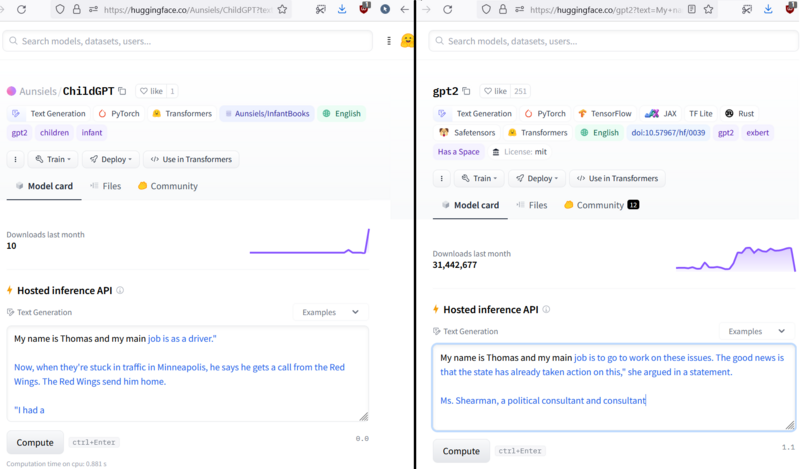This screenshot has width=800, height=469.
Task: Bookmark ChildGPT page with star icon
Action: click(x=282, y=9)
